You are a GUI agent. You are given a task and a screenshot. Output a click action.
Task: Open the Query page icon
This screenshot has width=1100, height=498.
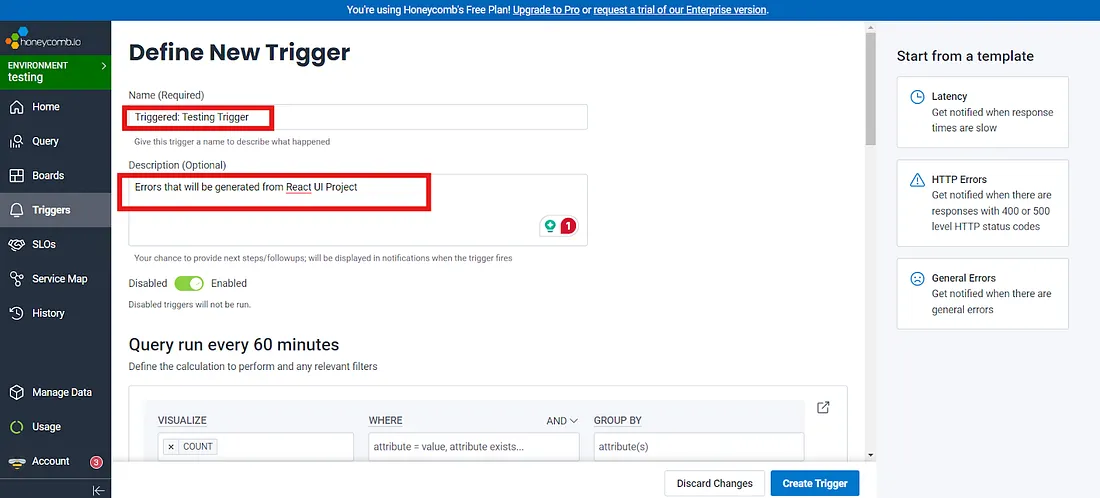tap(16, 141)
